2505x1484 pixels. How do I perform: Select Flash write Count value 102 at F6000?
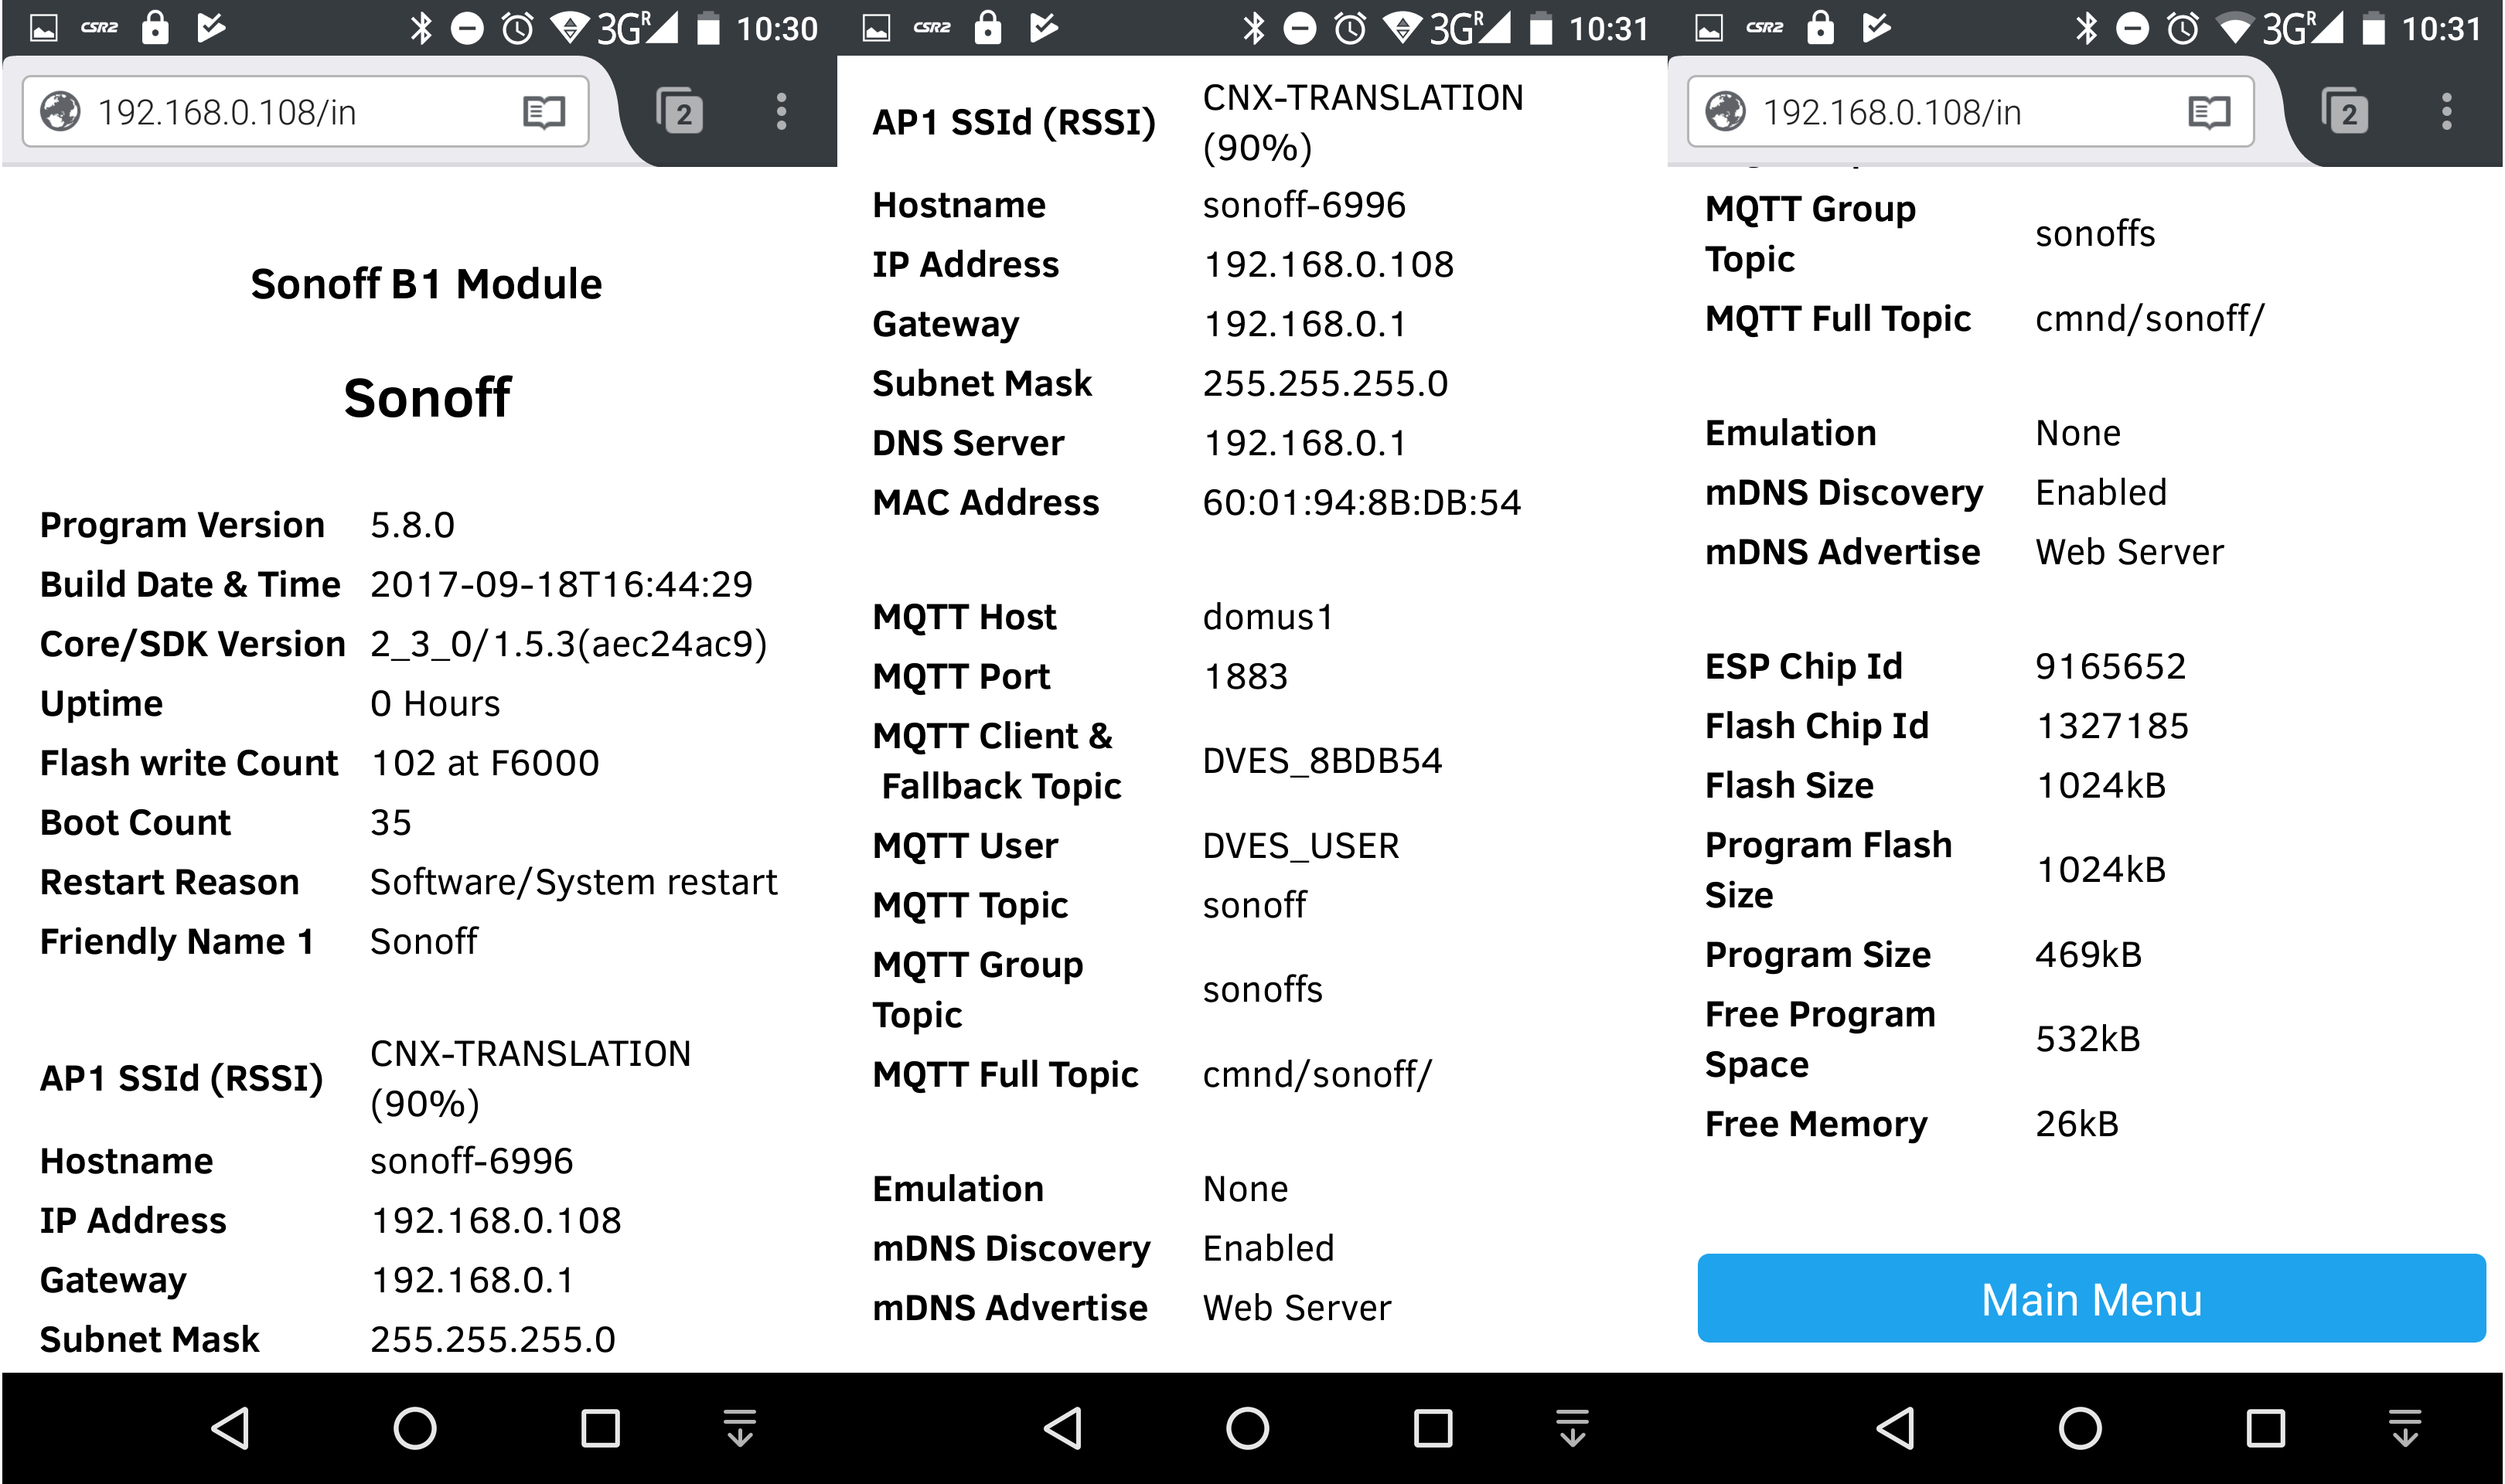click(484, 763)
